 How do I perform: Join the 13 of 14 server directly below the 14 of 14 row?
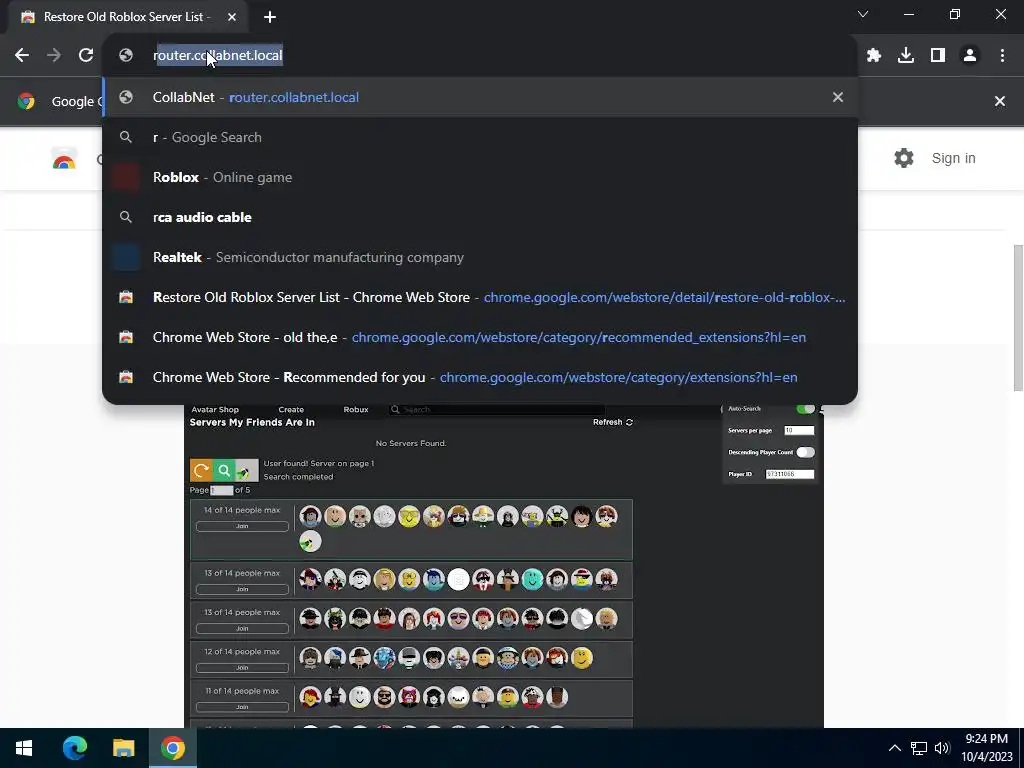click(x=242, y=589)
